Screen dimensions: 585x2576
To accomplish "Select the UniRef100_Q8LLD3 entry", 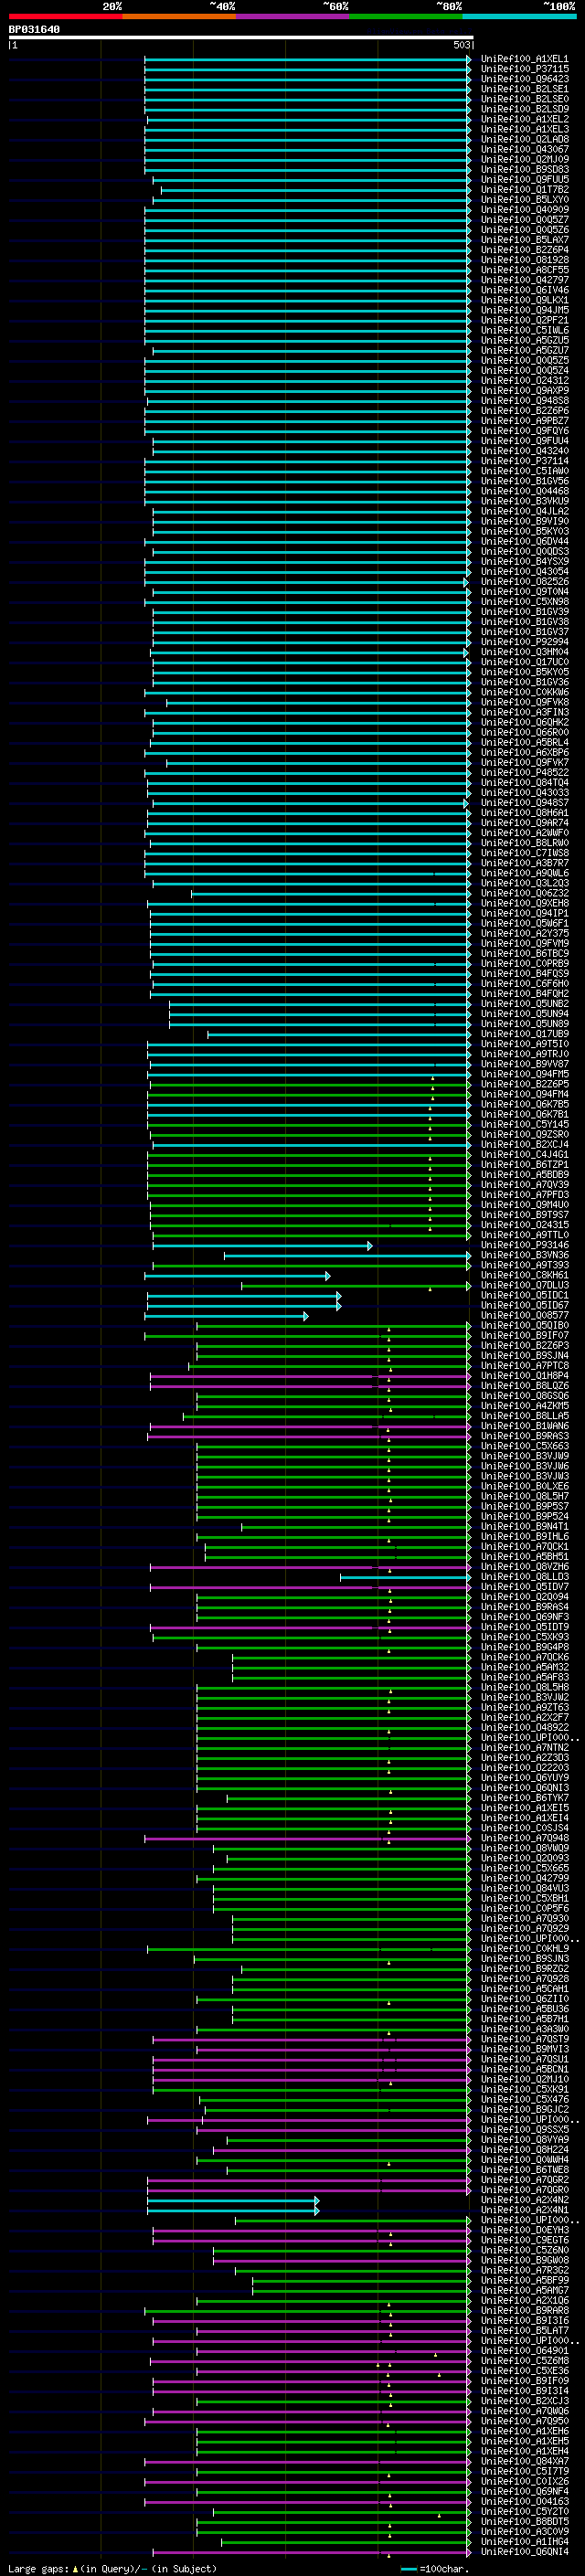I will coord(524,1577).
